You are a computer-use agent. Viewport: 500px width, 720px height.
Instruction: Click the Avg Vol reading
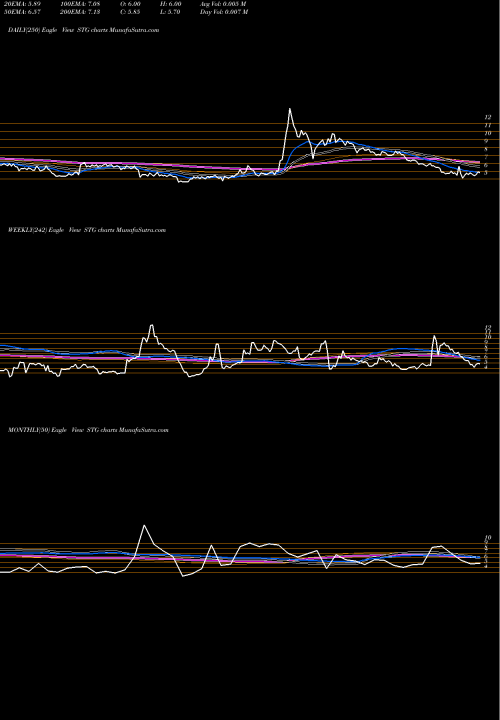pyautogui.click(x=224, y=4)
